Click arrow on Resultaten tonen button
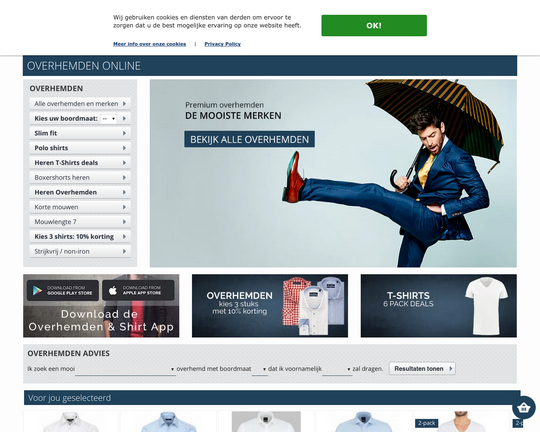This screenshot has width=540, height=432. (x=450, y=369)
